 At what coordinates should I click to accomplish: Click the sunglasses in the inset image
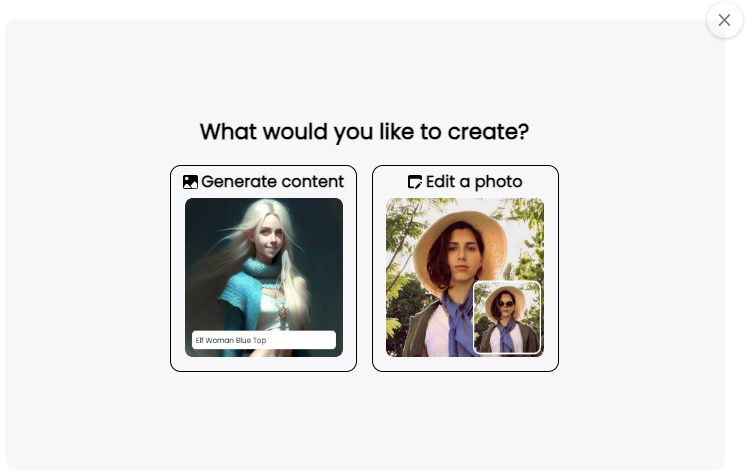tap(506, 303)
